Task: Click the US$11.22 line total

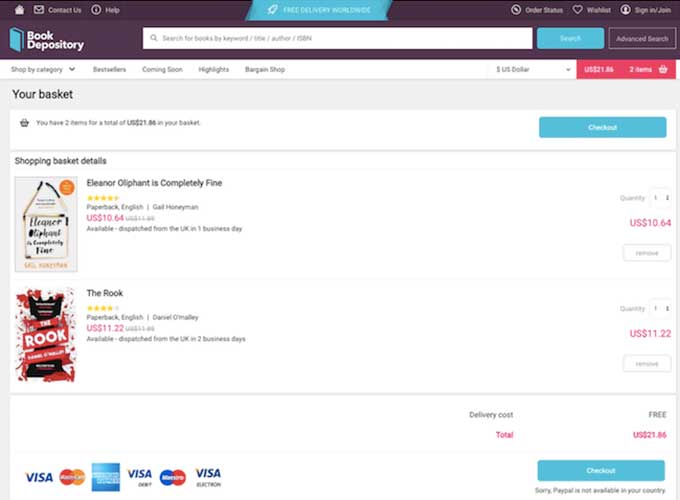Action: (650, 333)
